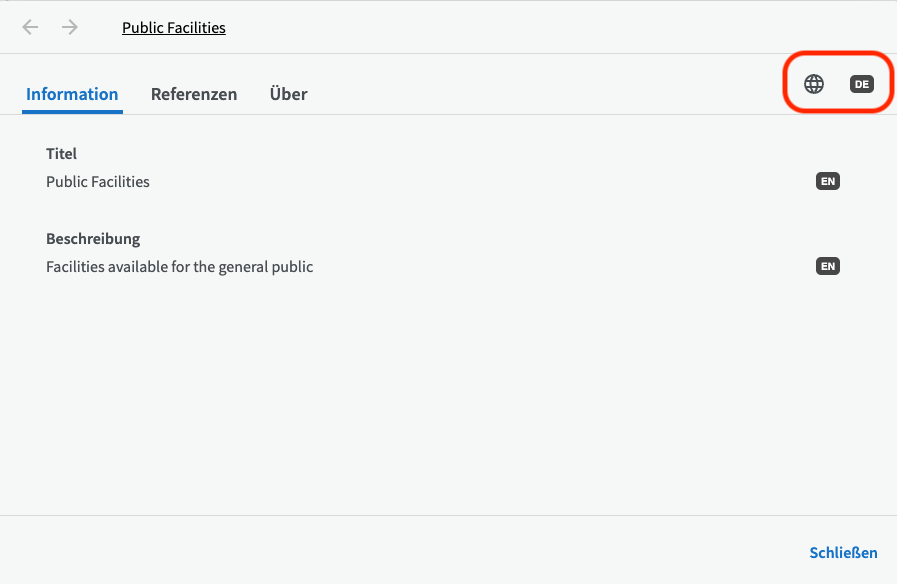Go back using the left arrow
The height and width of the screenshot is (584, 897).
click(31, 27)
